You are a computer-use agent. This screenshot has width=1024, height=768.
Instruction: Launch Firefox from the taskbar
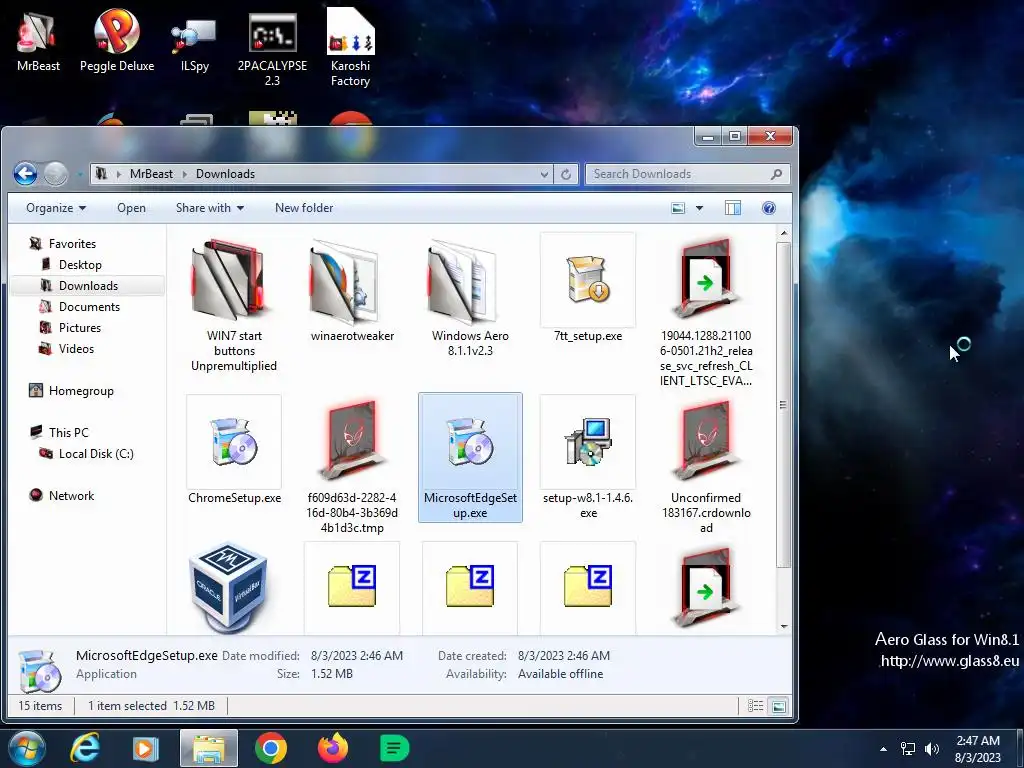click(332, 748)
